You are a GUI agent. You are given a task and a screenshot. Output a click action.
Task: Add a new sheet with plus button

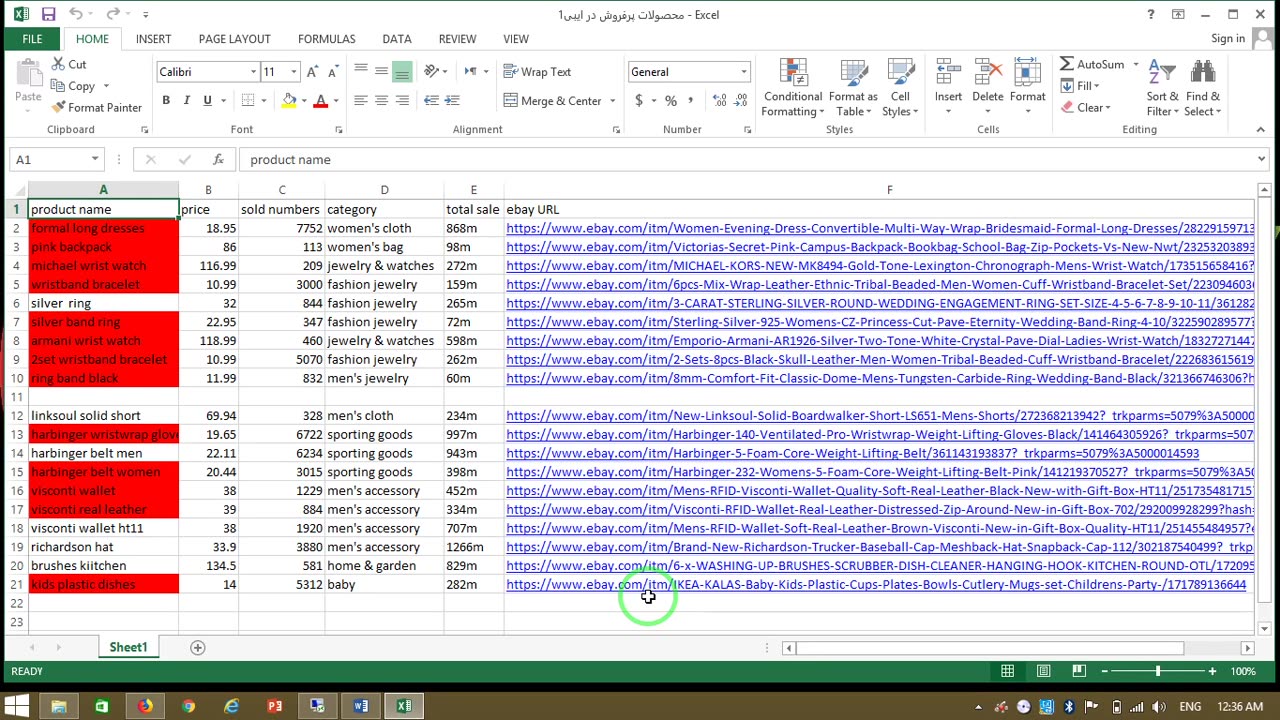click(x=197, y=647)
